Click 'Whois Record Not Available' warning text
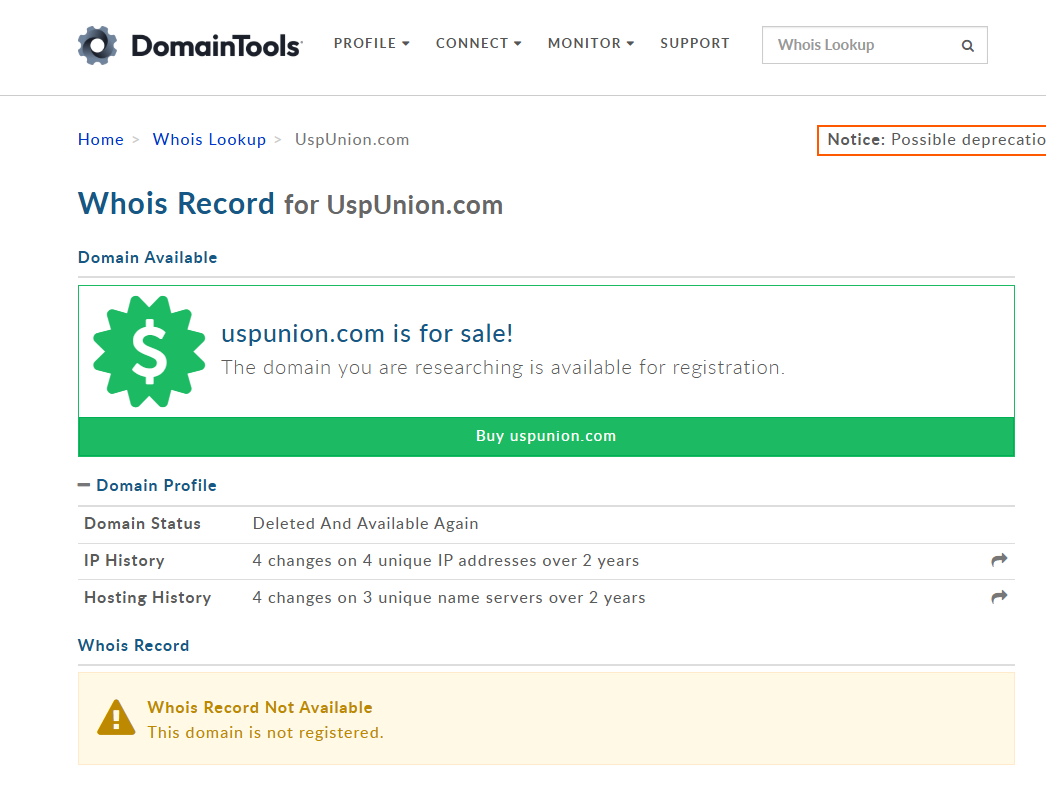 click(x=260, y=707)
